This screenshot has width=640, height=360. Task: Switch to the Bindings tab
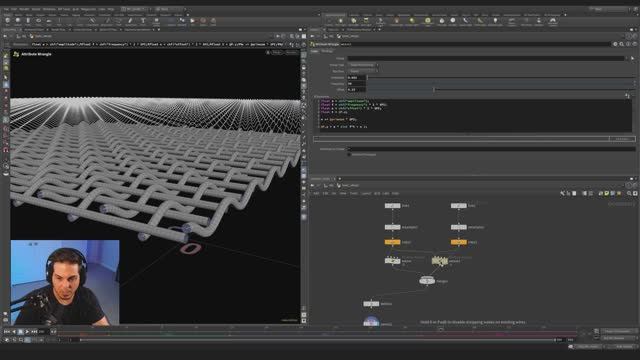click(x=327, y=51)
